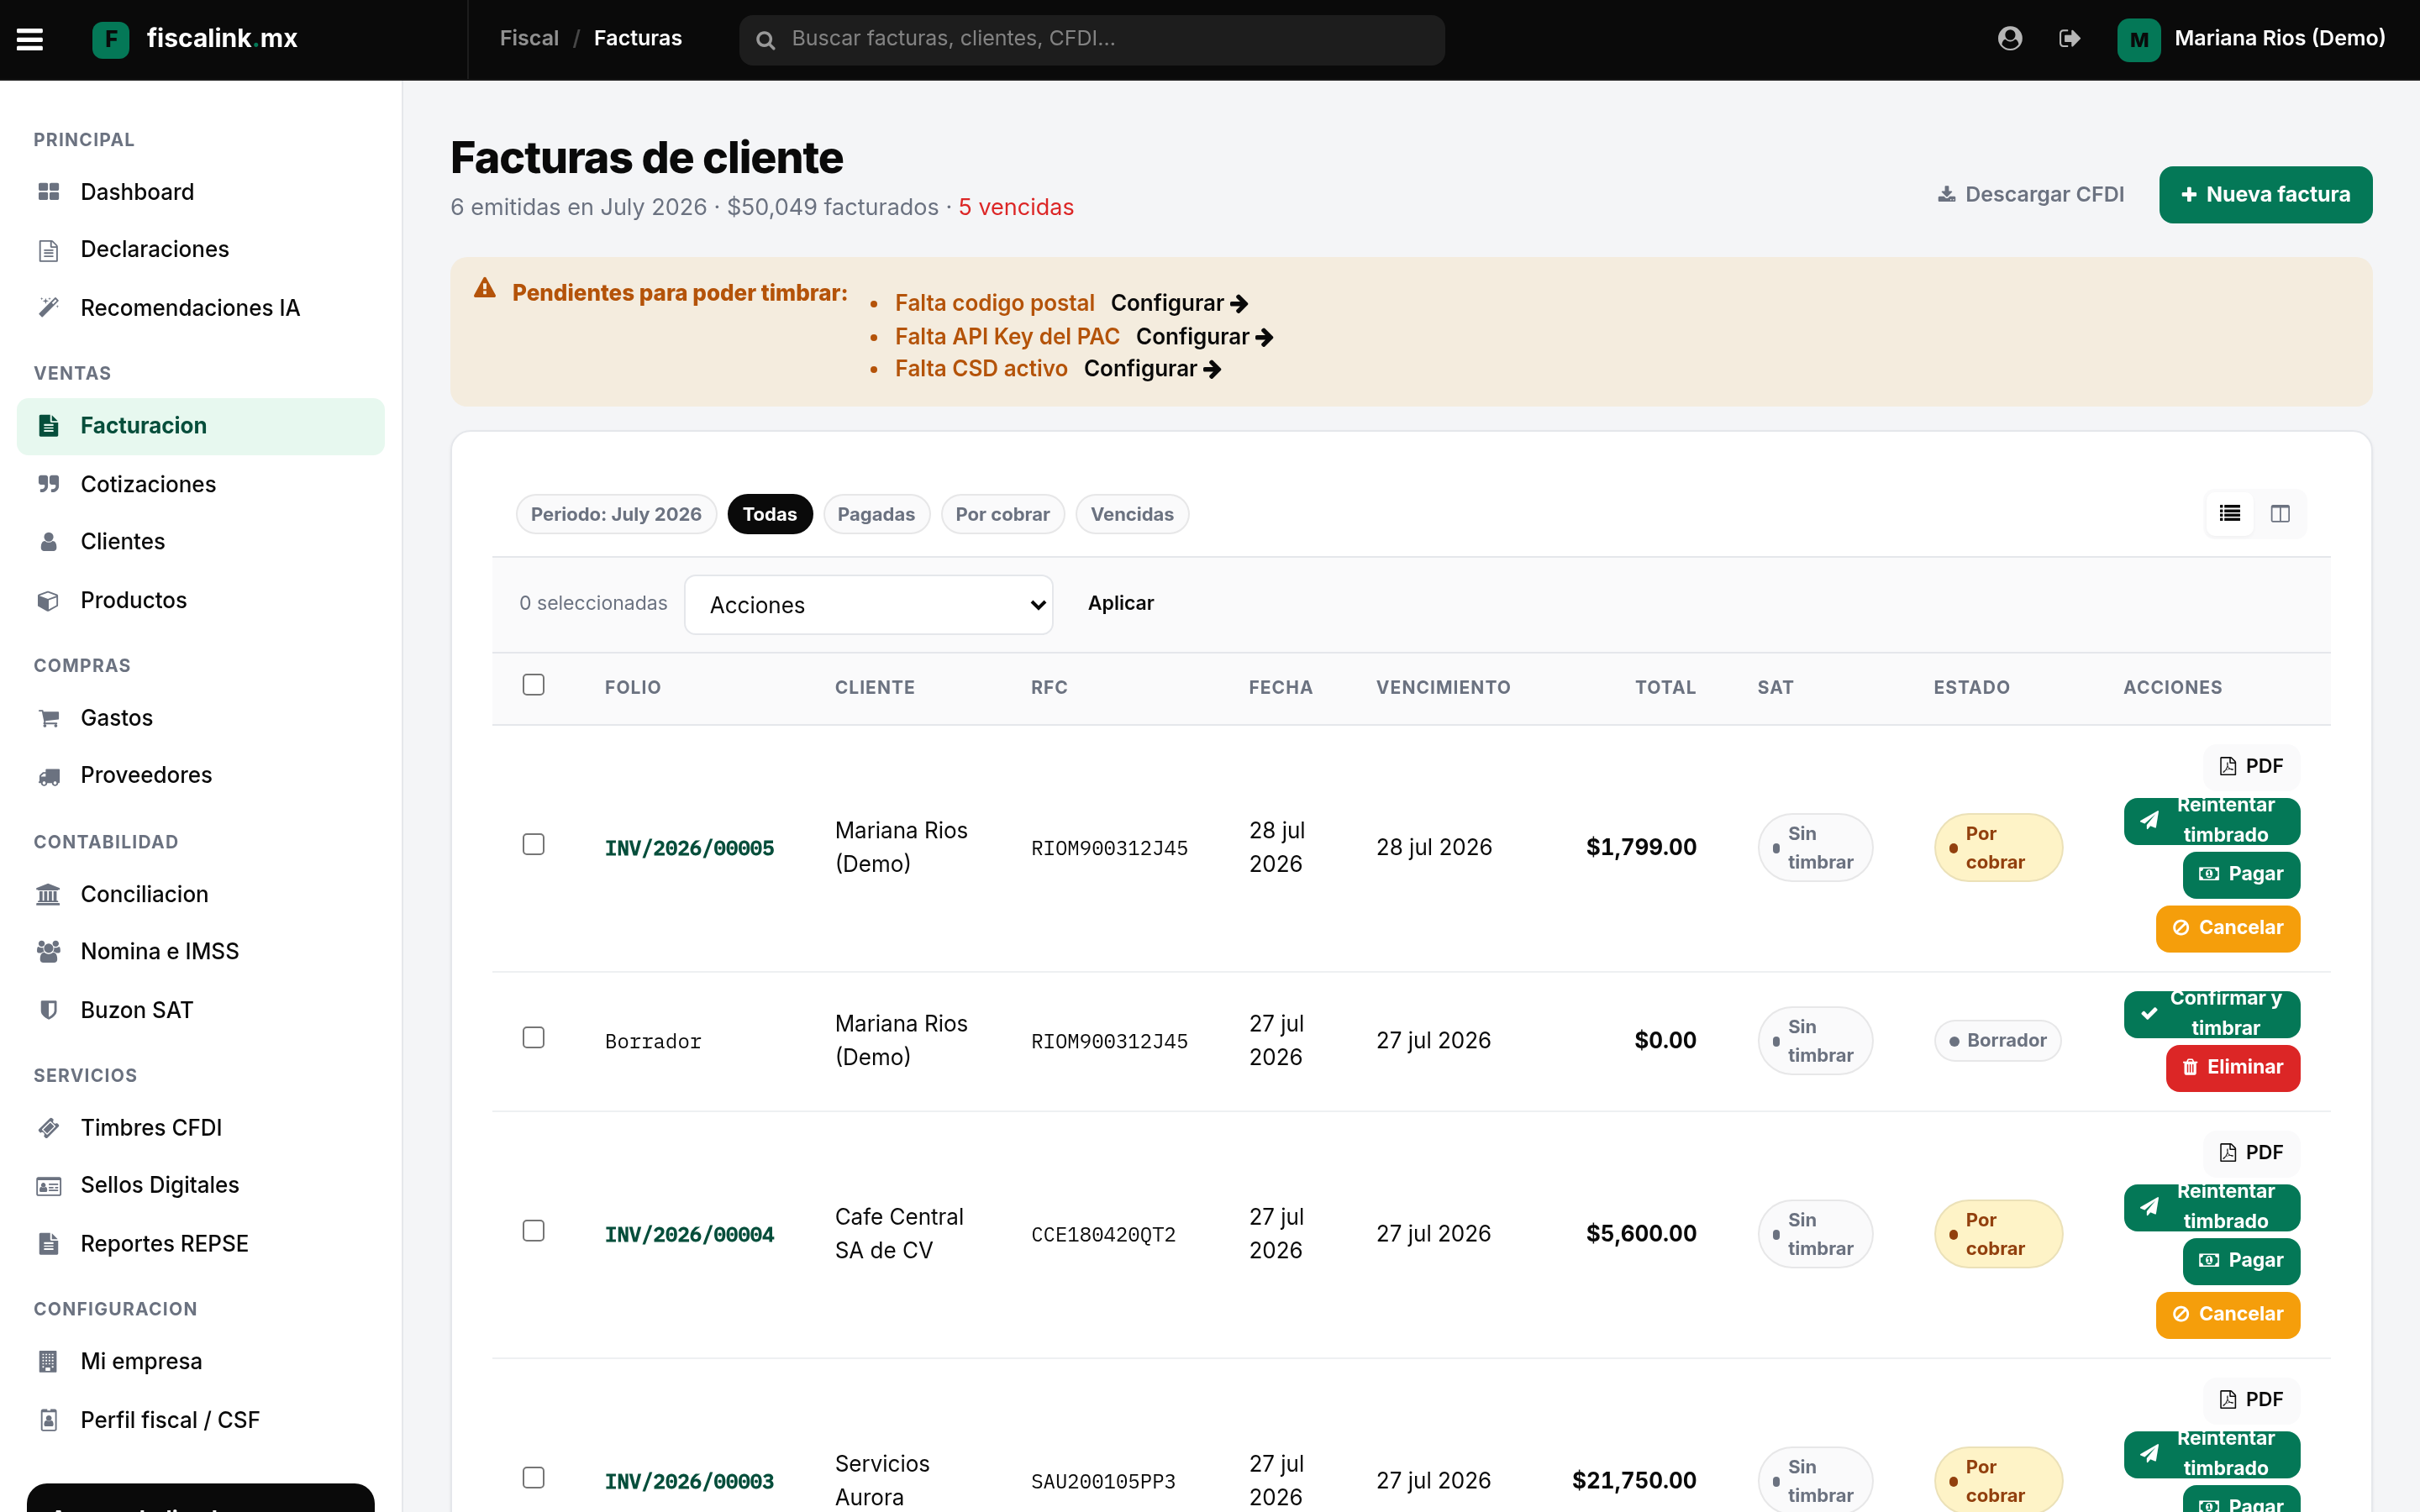
Task: Configurar the missing codigo postal
Action: click(1179, 303)
